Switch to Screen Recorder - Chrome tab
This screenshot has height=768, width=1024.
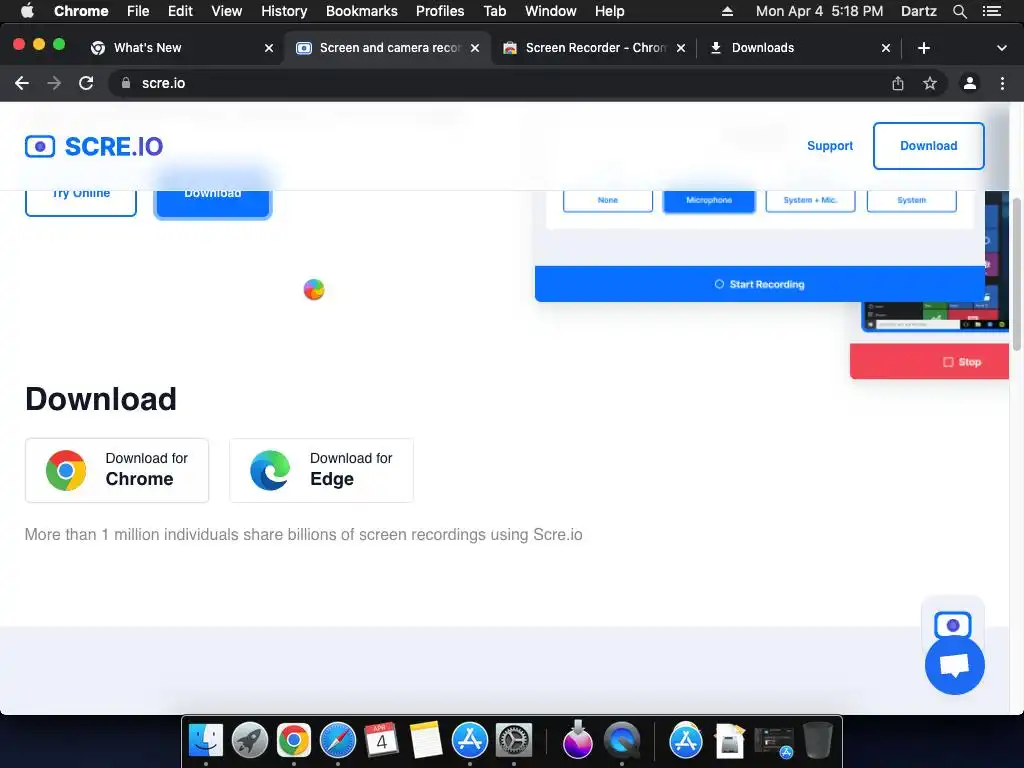click(x=595, y=48)
